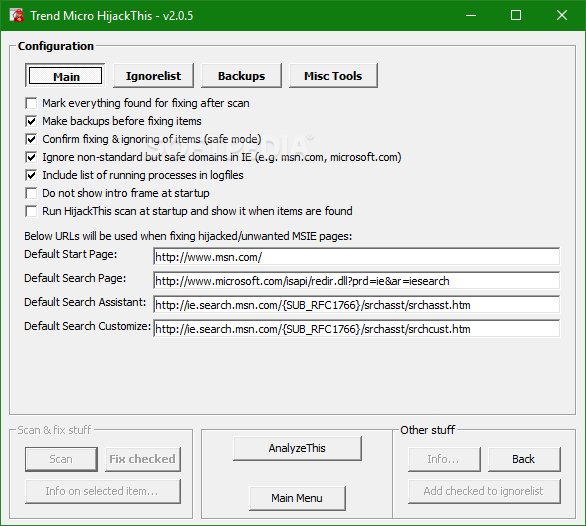Maximize the HijackThis window
Screen dimensions: 586x526
516,15
